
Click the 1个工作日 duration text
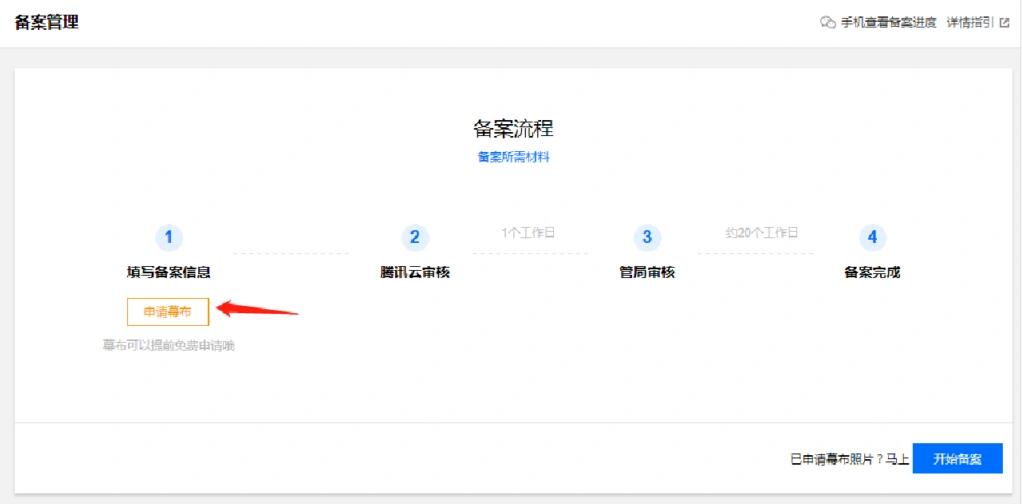(x=528, y=233)
